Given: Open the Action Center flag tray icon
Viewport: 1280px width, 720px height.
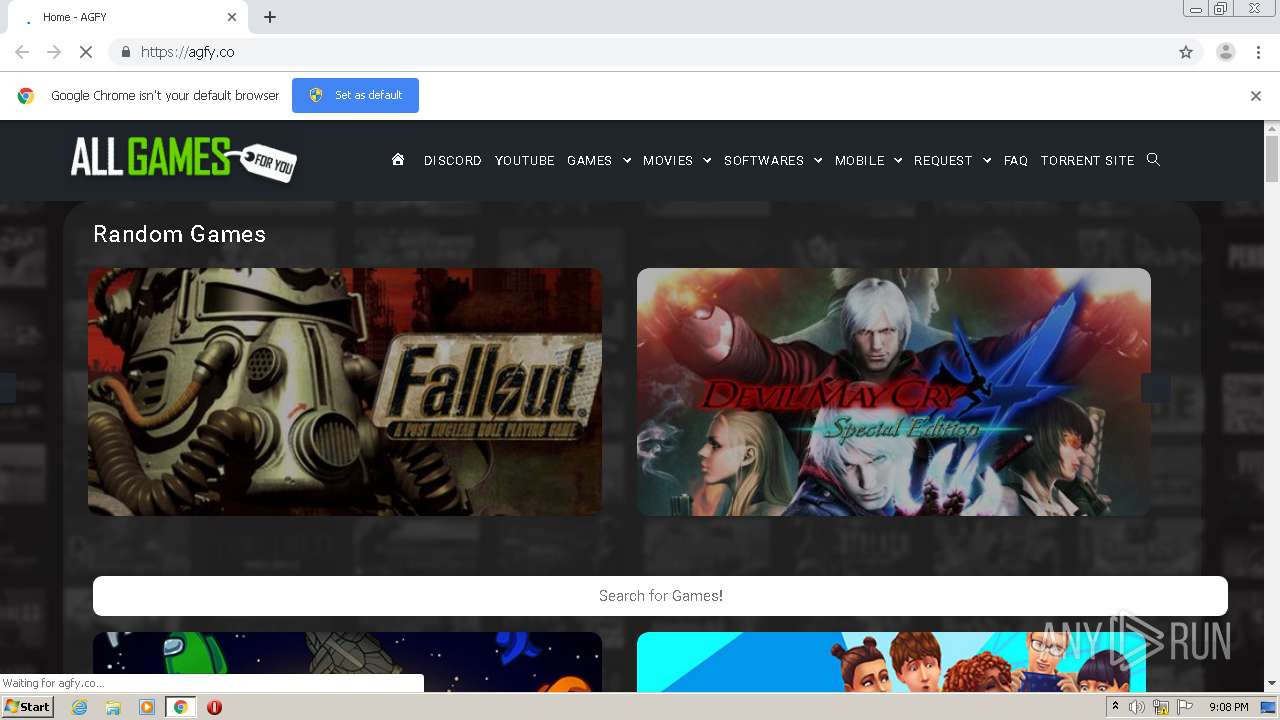Looking at the screenshot, I should pos(1185,707).
